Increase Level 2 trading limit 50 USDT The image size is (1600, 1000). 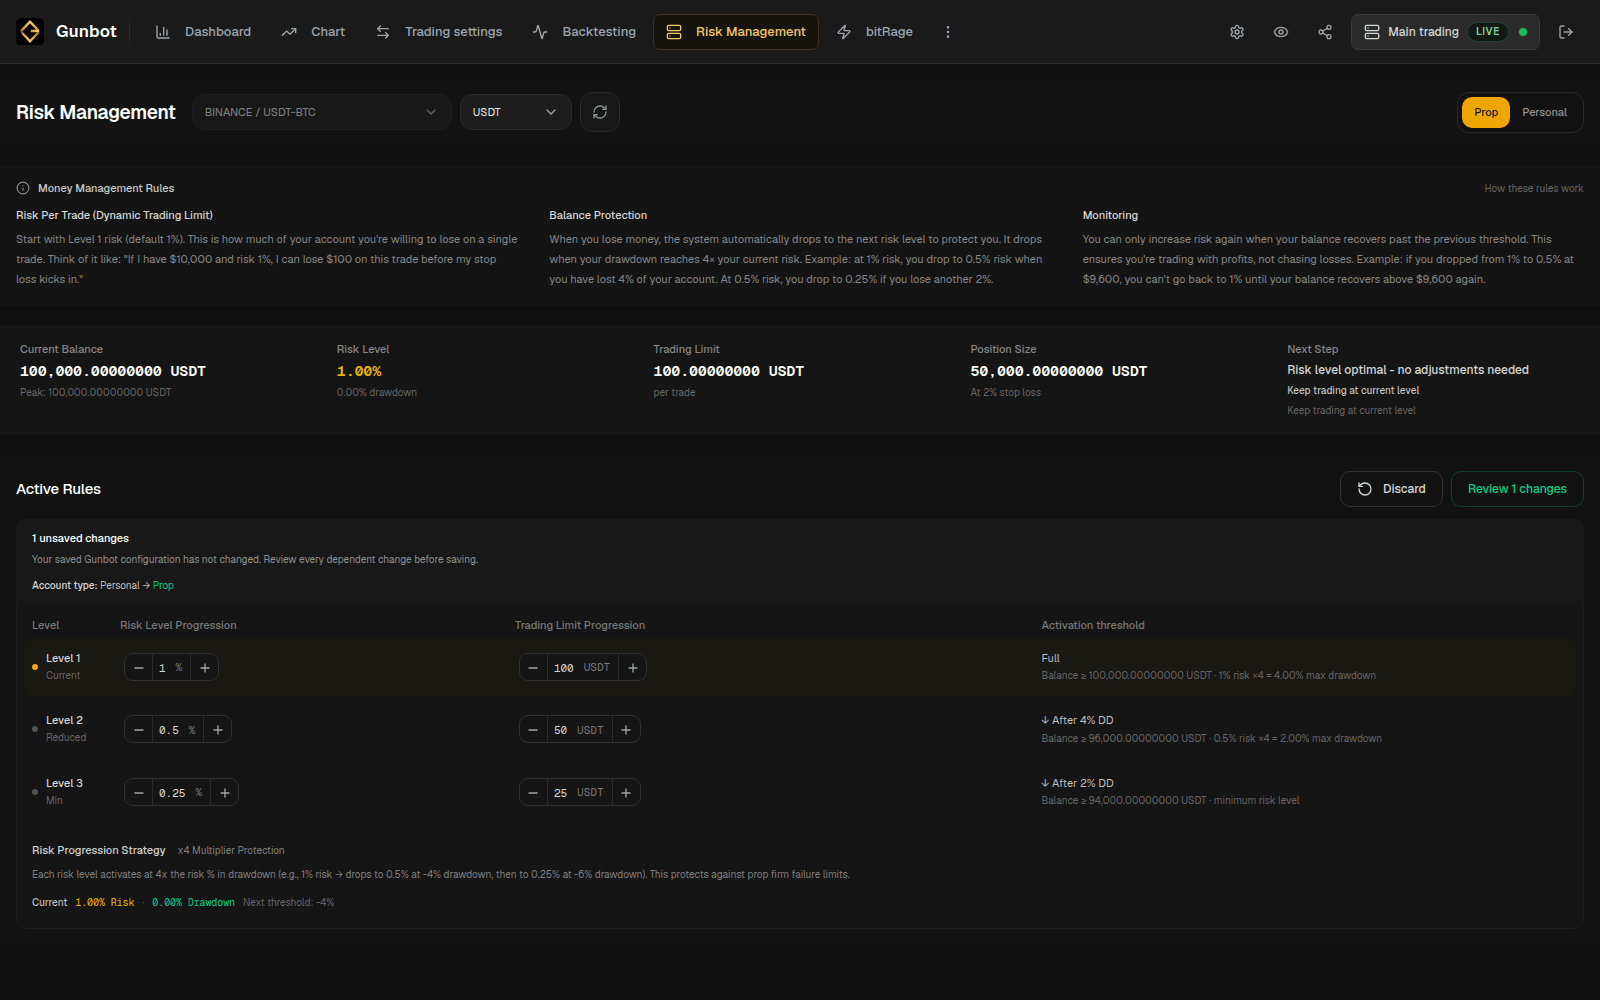pos(626,730)
